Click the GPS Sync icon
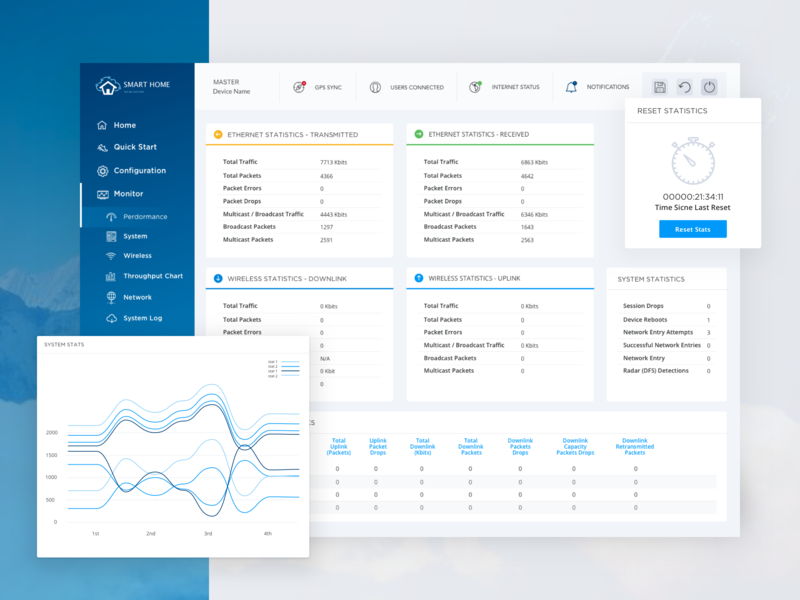The width and height of the screenshot is (800, 600). 299,87
